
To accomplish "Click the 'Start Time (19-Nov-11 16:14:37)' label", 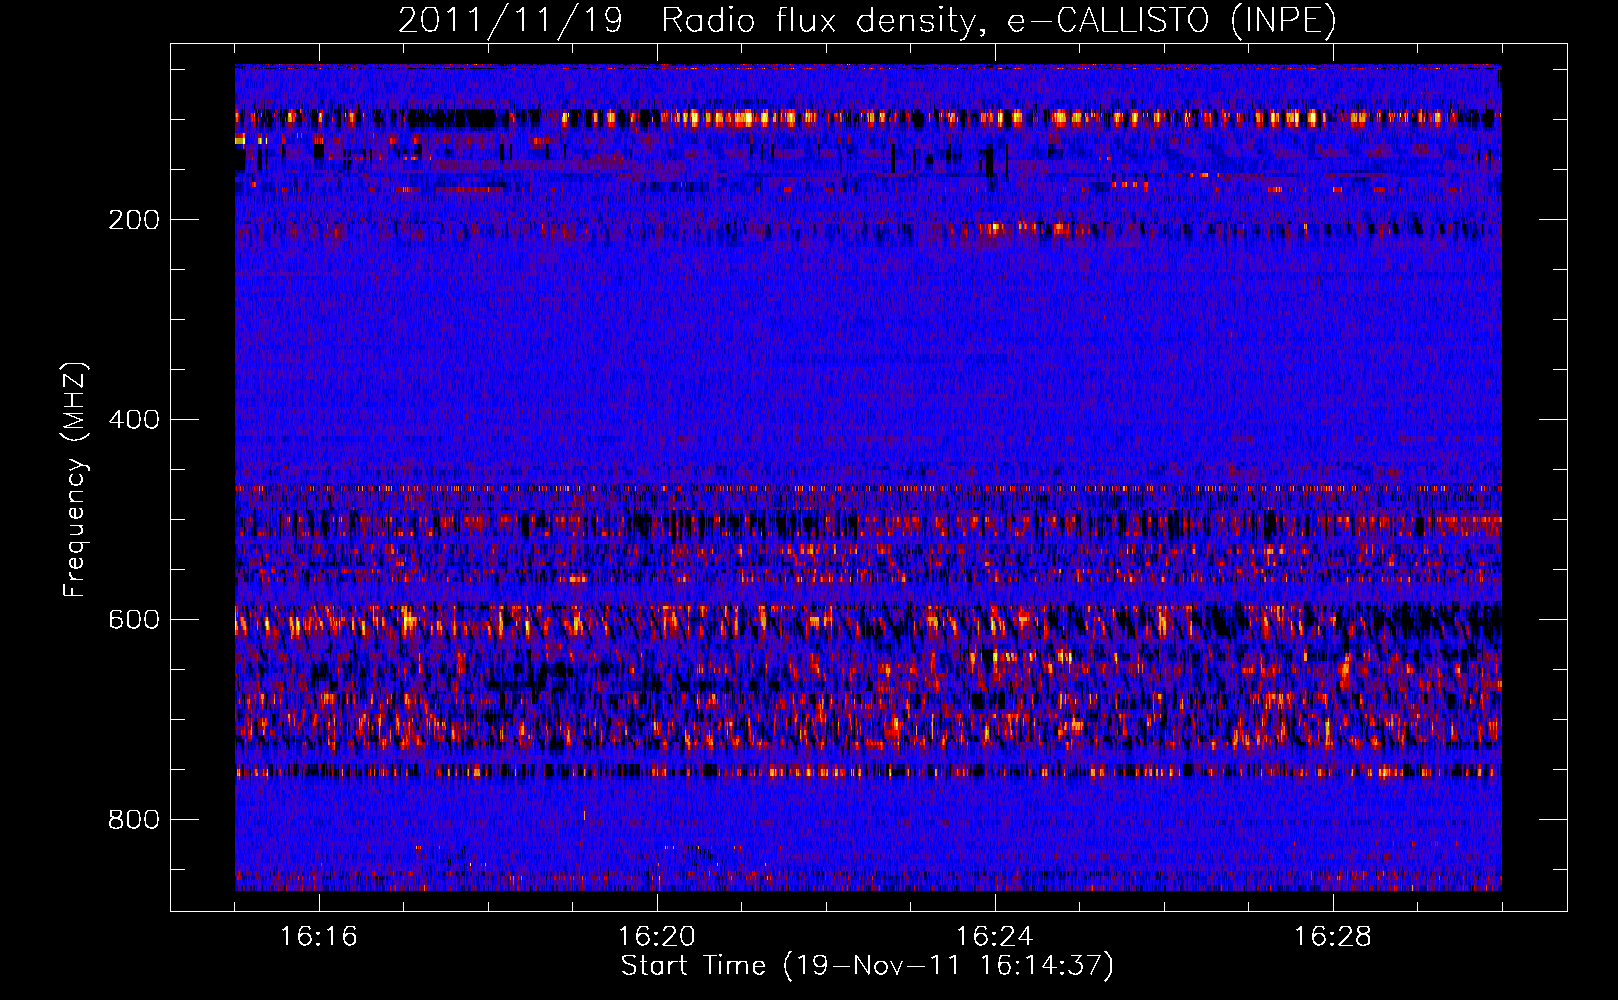I will tap(867, 966).
